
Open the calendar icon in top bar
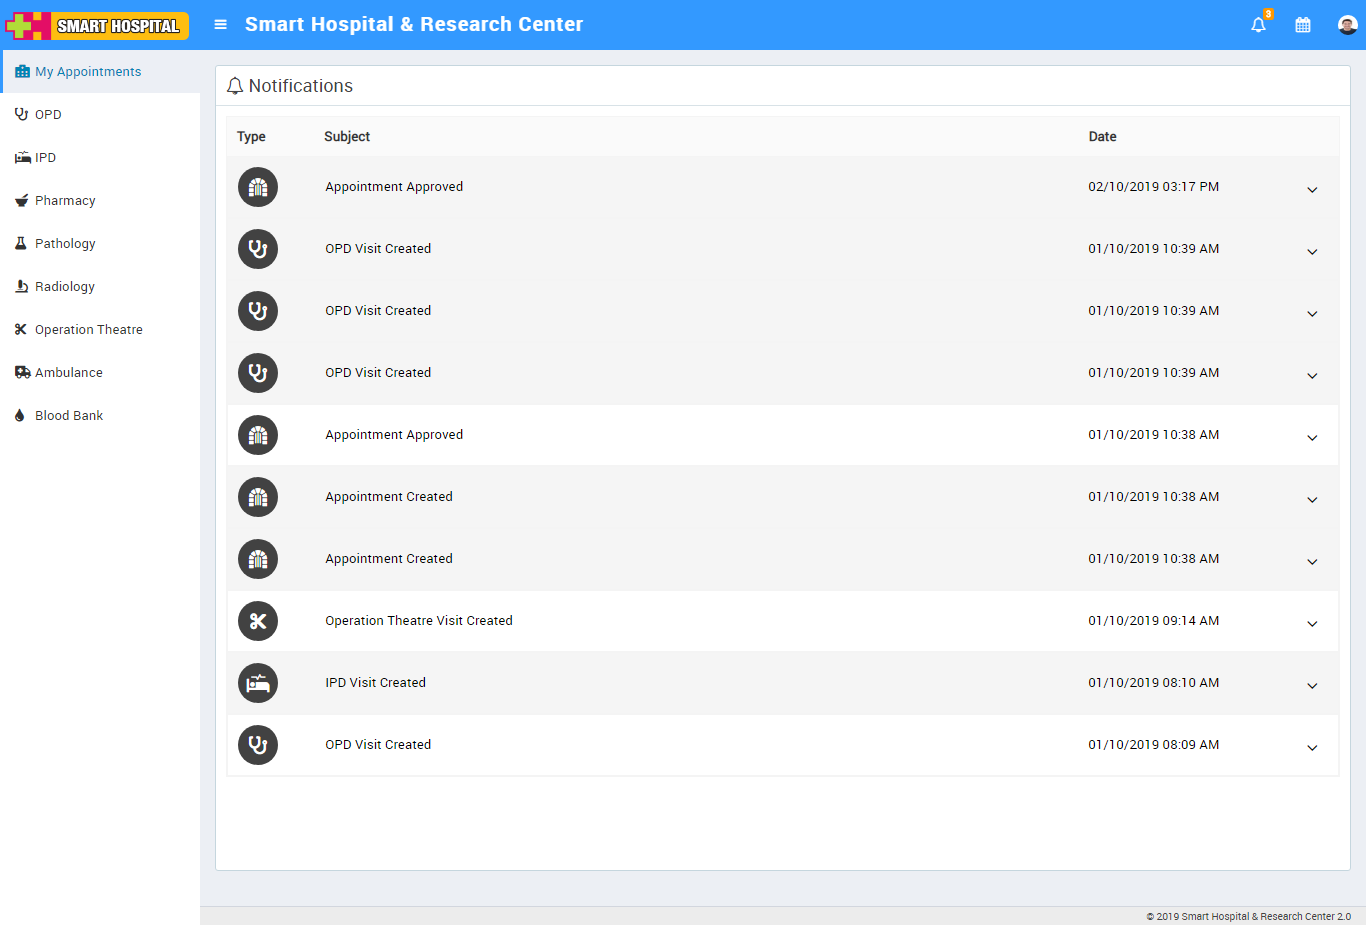click(1302, 25)
